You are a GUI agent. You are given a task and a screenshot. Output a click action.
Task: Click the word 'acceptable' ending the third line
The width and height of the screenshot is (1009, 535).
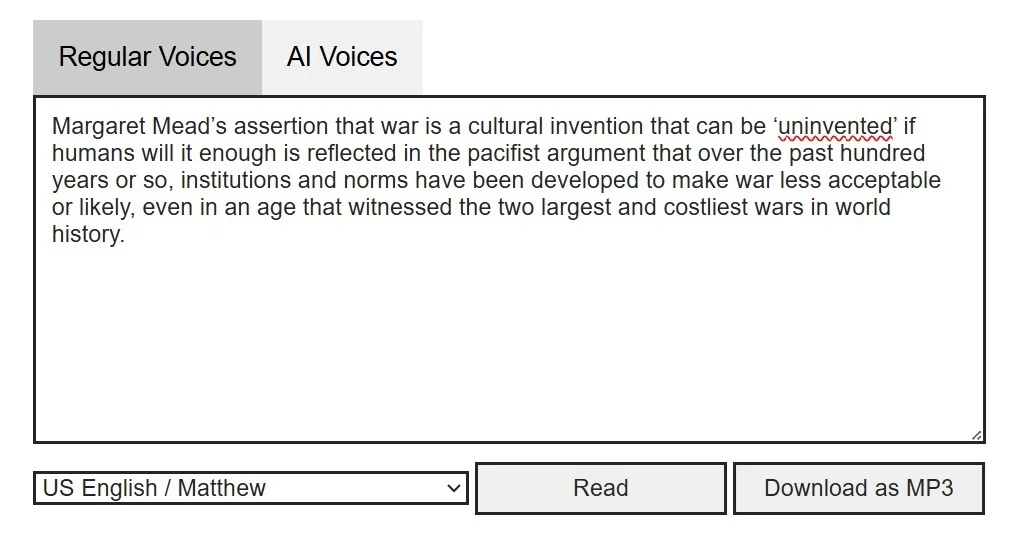[884, 180]
